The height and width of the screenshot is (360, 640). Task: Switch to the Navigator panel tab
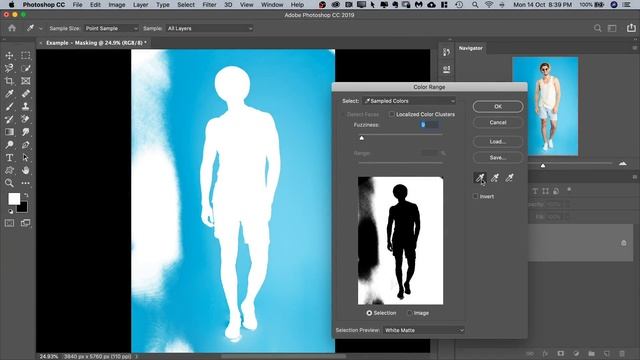(470, 48)
